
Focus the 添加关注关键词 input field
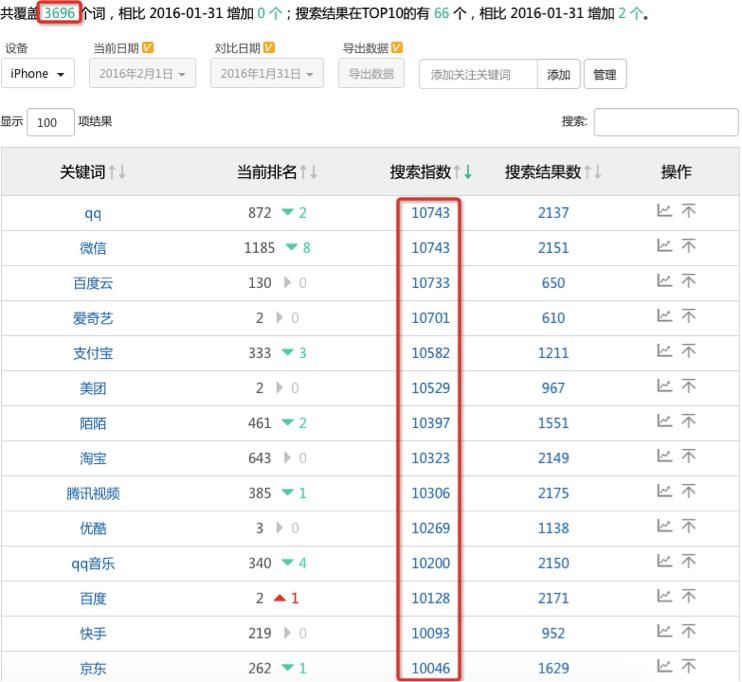[x=478, y=74]
